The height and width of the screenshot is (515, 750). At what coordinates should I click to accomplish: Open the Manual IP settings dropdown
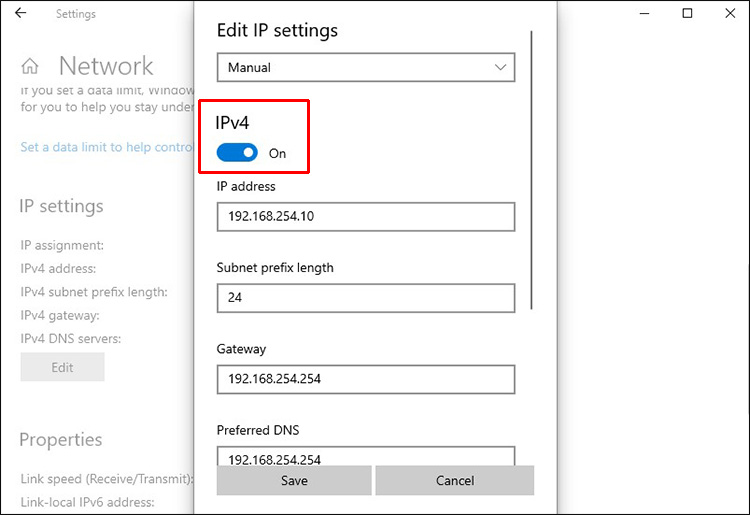pyautogui.click(x=365, y=68)
